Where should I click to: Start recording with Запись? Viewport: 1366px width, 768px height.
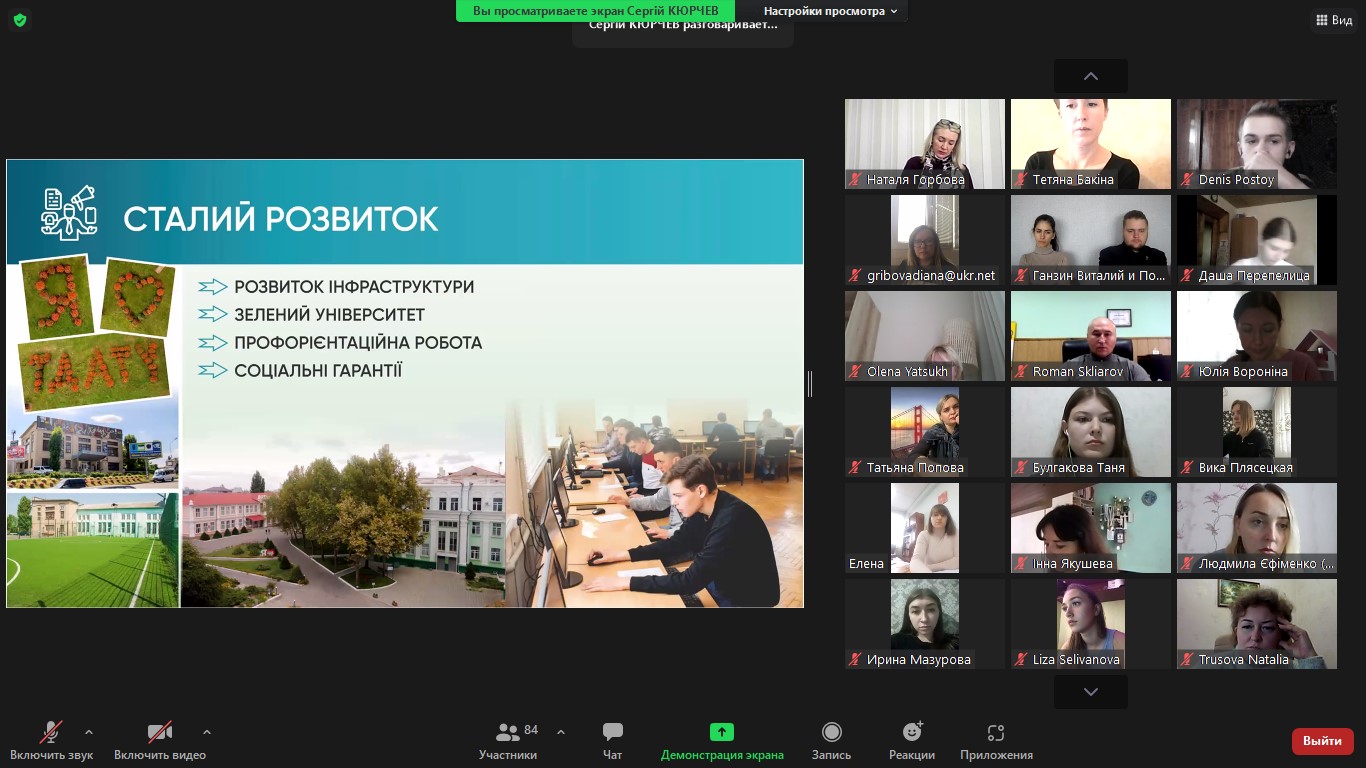coord(831,741)
